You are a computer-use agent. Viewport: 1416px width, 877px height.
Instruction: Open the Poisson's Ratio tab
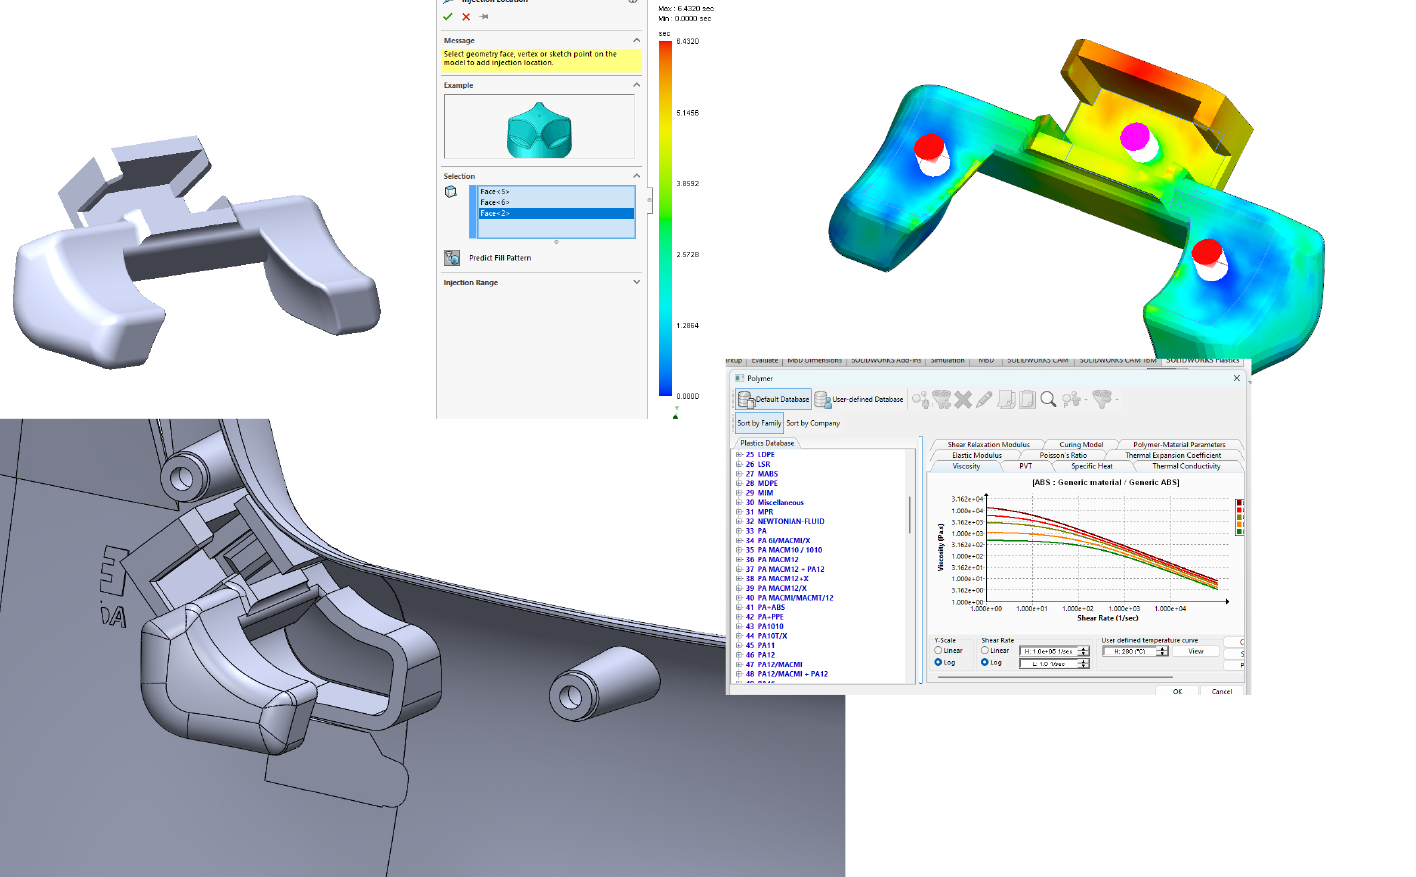[x=1063, y=455]
